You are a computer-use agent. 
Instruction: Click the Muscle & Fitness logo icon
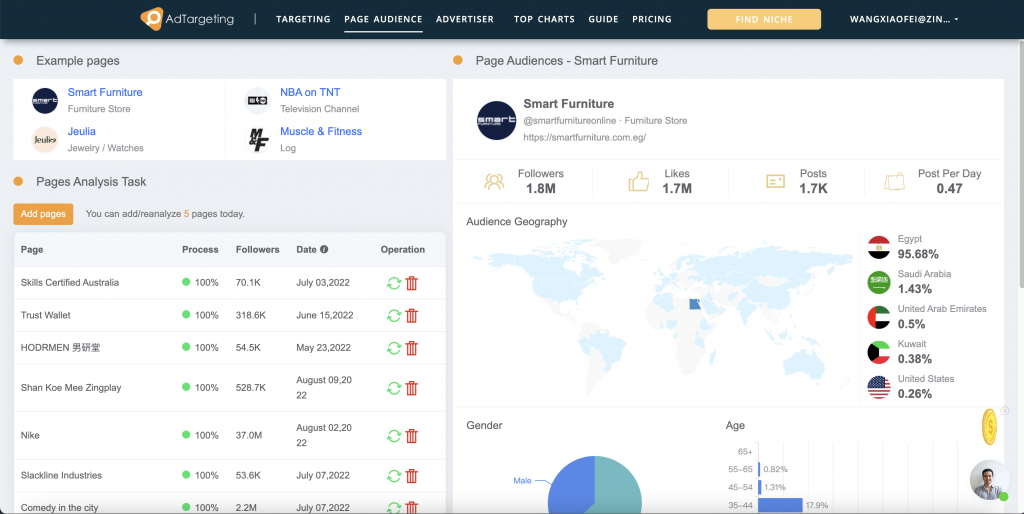coord(257,140)
